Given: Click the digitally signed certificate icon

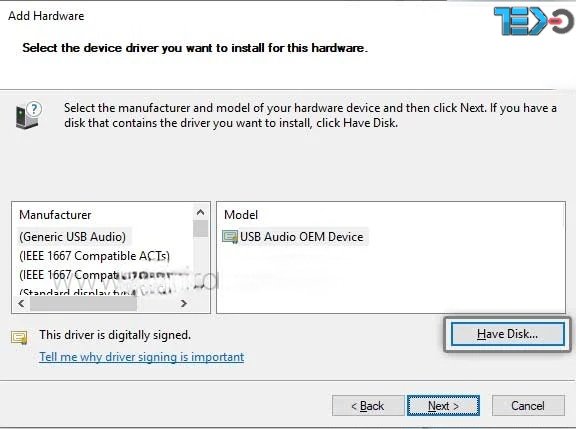Looking at the screenshot, I should tap(19, 337).
